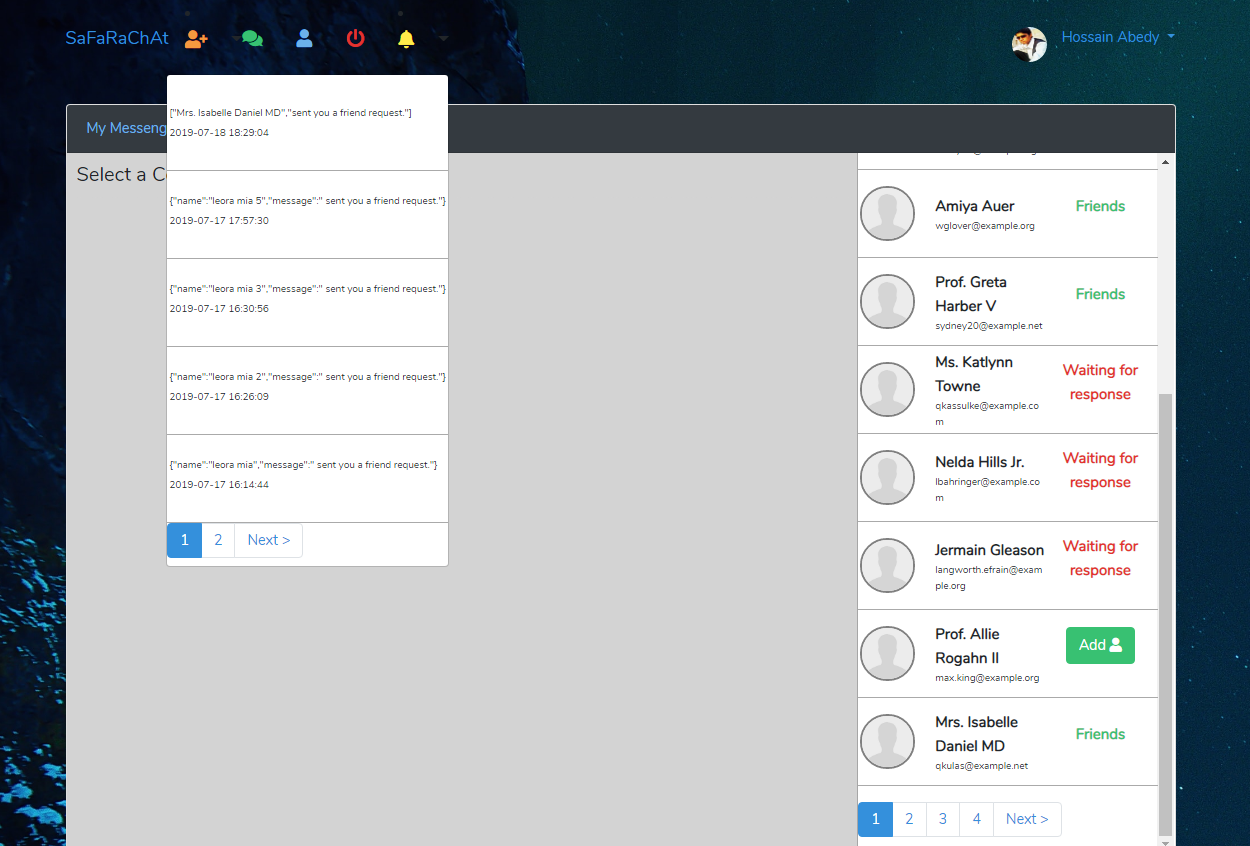The width and height of the screenshot is (1250, 846).
Task: Click Waiting for response beside Ms. Katlynn Towne
Action: [x=1100, y=382]
